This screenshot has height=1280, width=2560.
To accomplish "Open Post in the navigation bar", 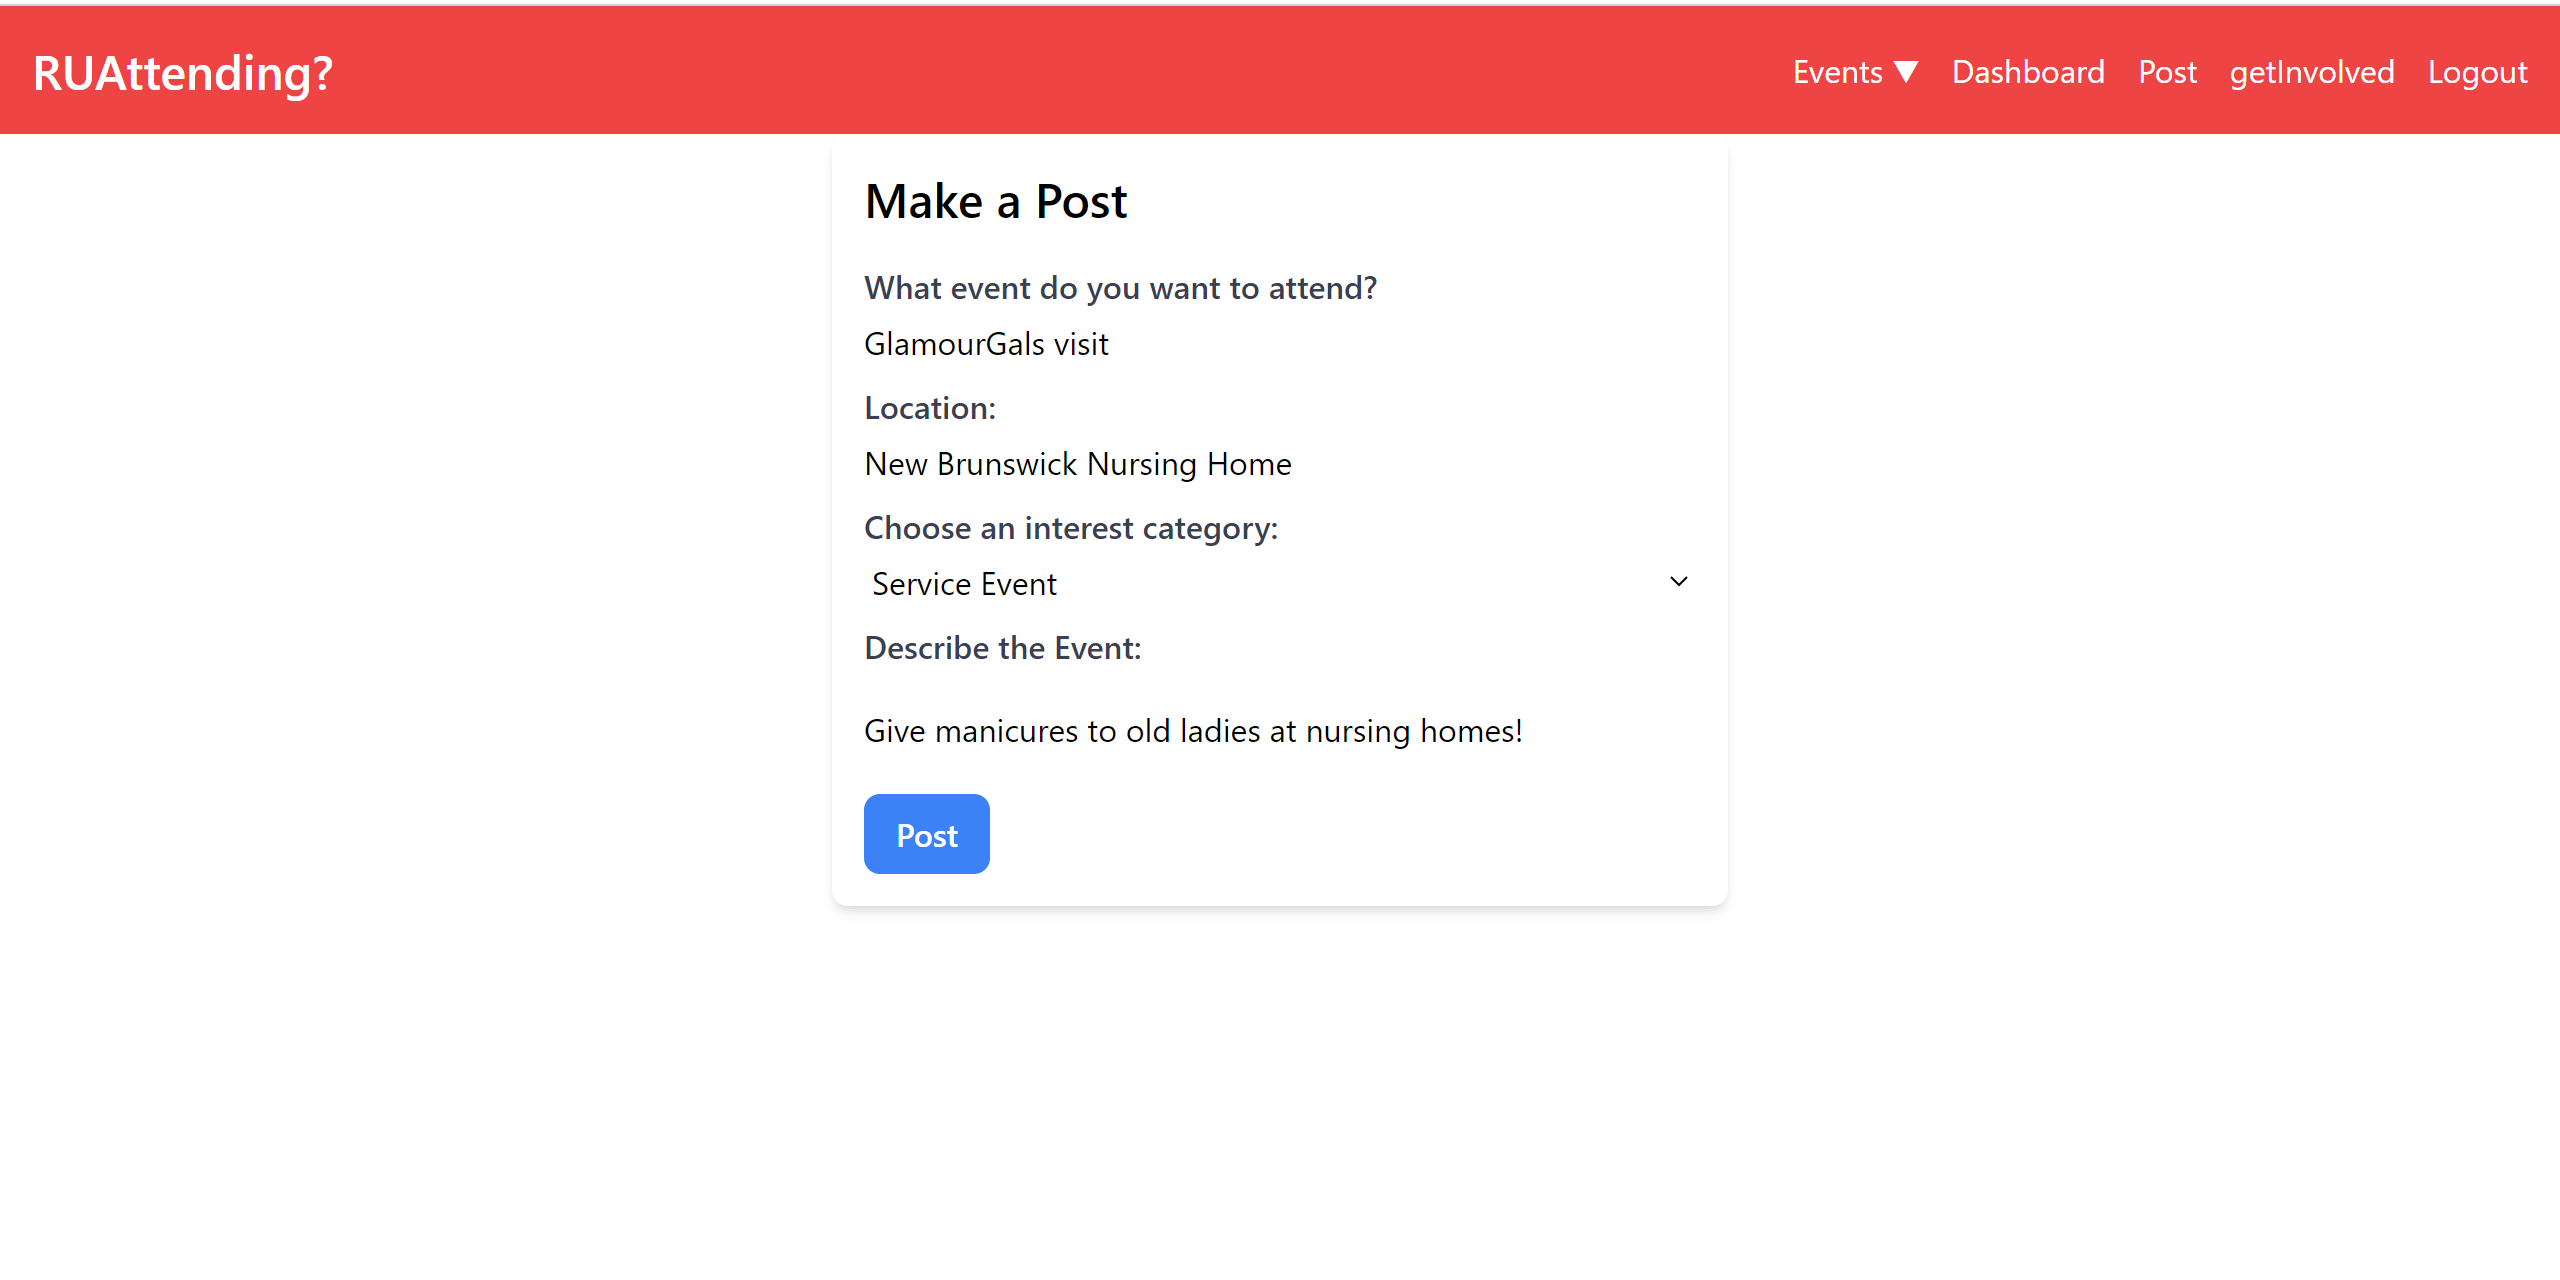I will click(2167, 72).
